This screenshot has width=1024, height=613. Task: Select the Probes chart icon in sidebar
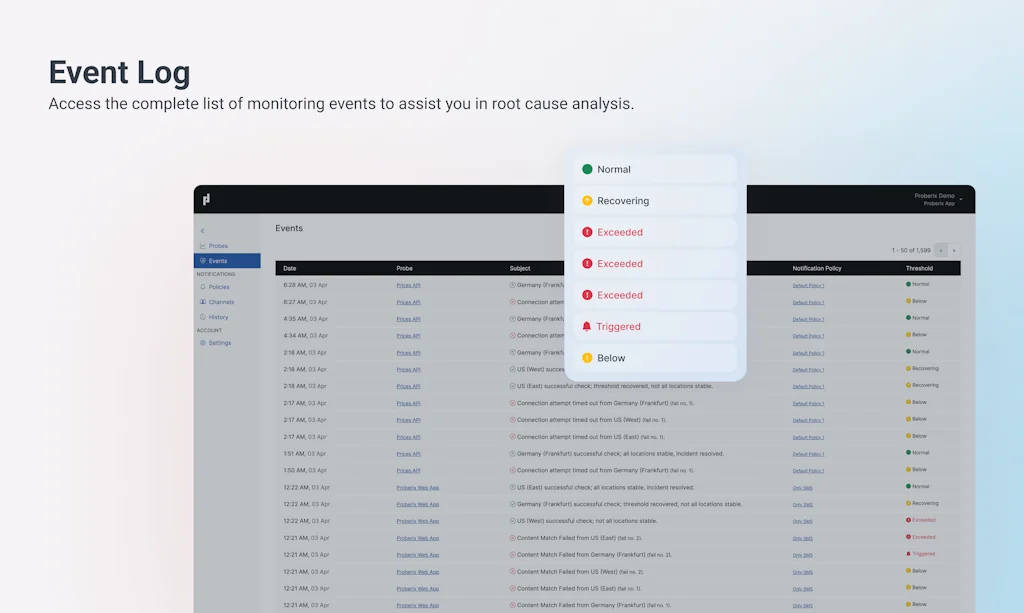tap(203, 246)
